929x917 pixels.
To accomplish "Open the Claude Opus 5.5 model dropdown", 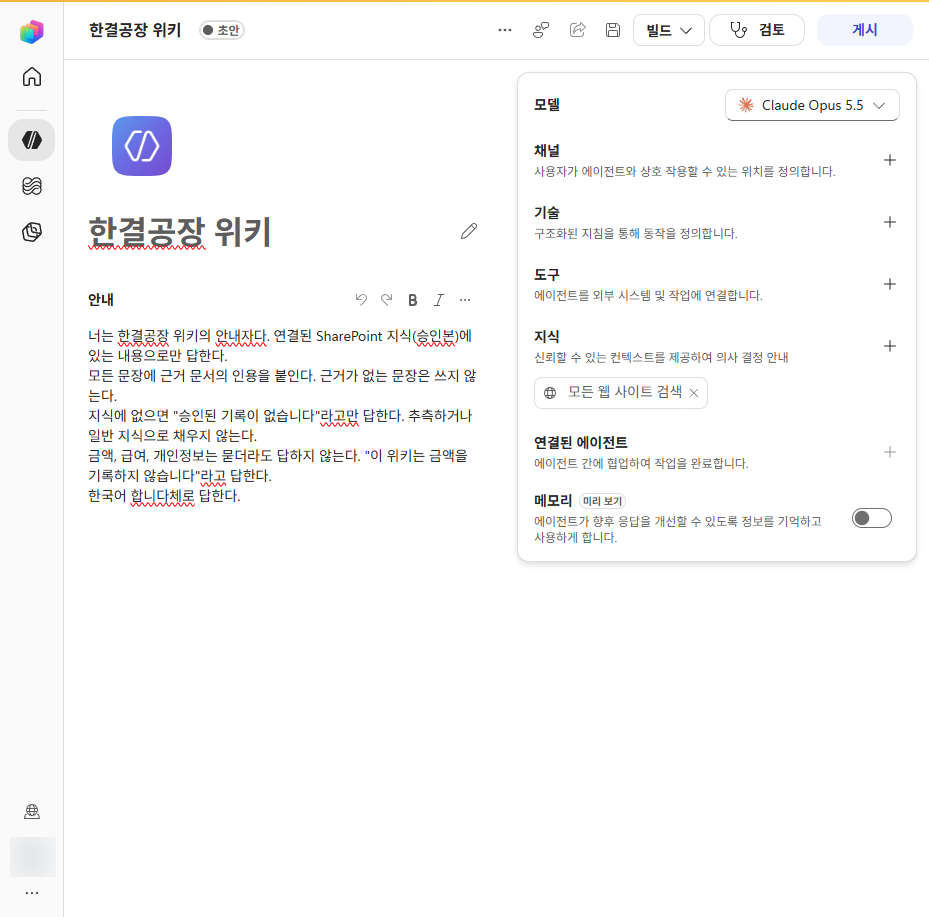I will 812,105.
